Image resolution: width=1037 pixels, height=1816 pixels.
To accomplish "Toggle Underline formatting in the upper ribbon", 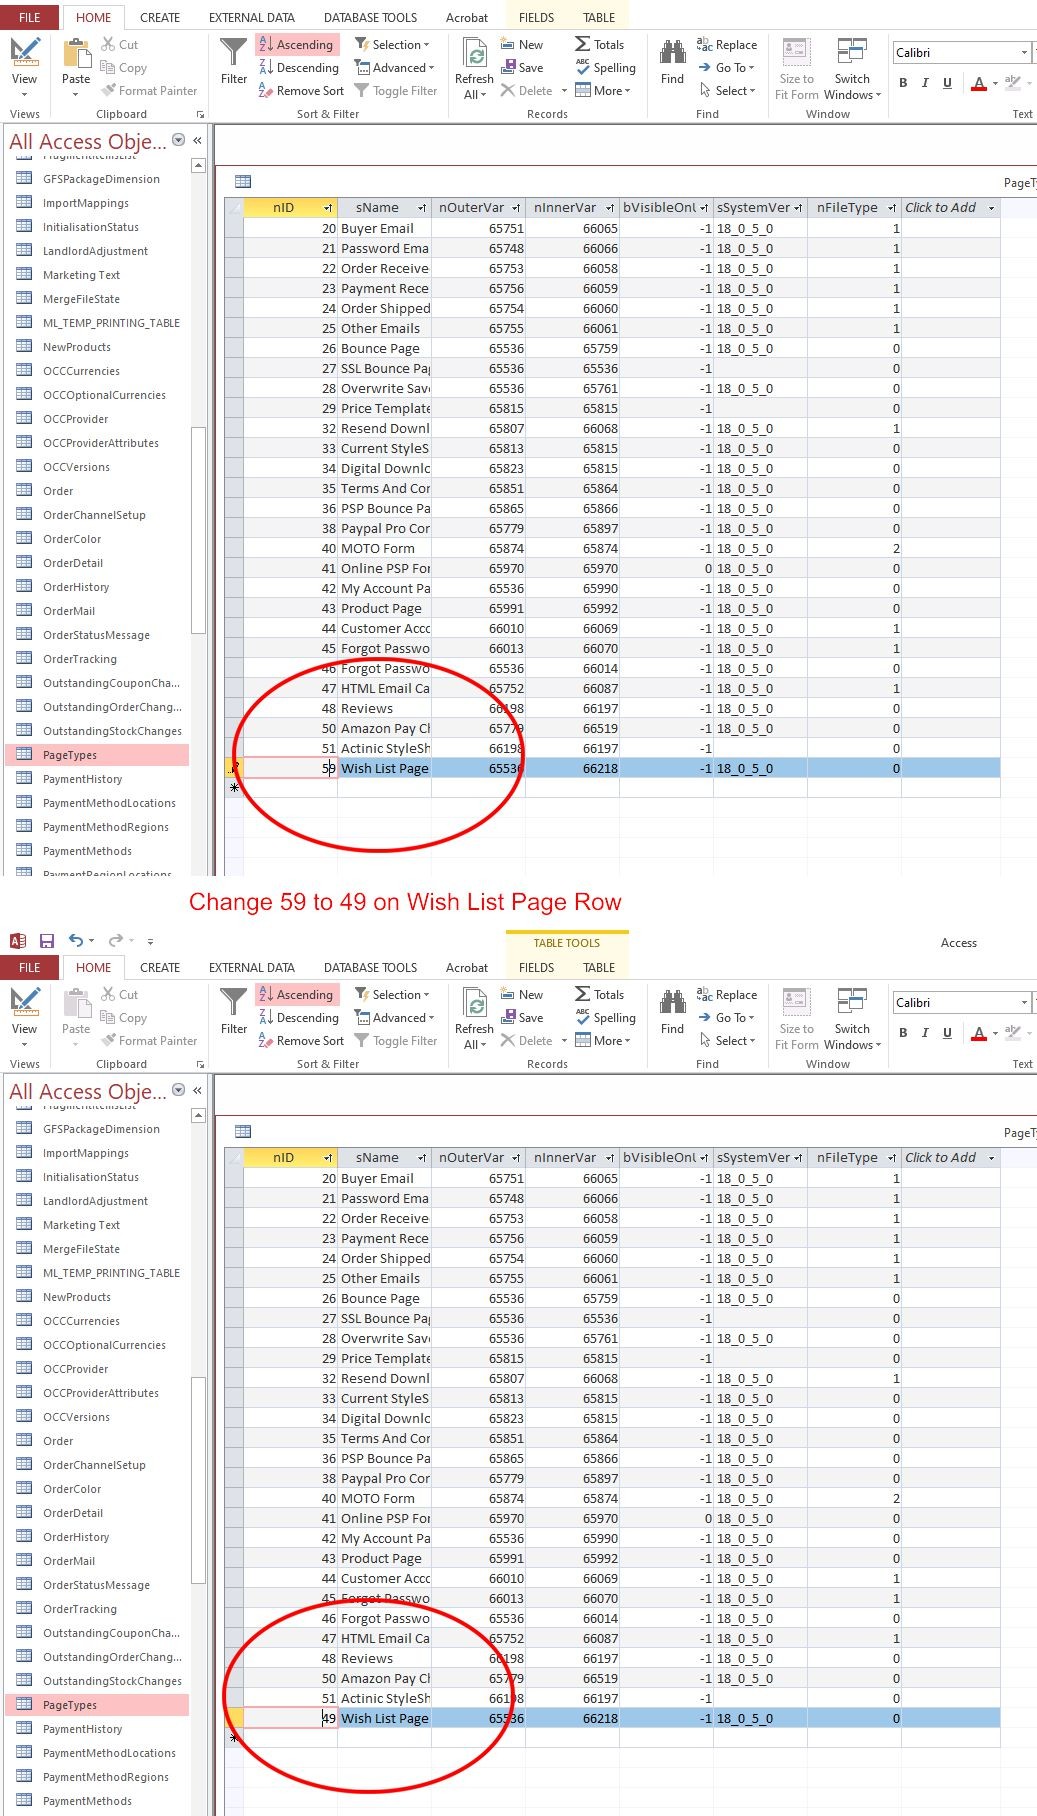I will click(x=947, y=83).
